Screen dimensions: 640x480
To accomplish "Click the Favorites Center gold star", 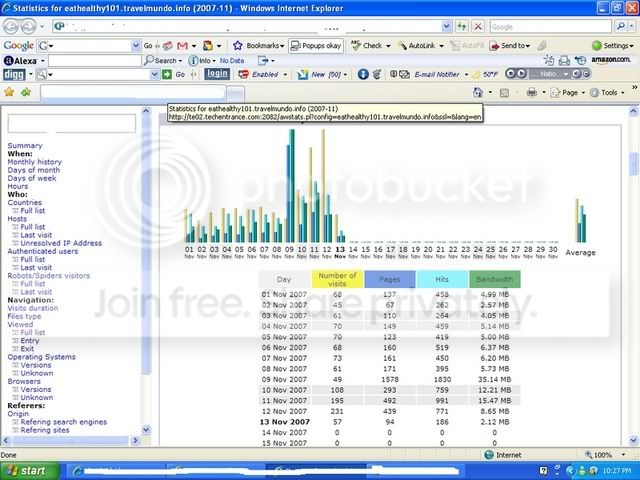I will point(9,92).
